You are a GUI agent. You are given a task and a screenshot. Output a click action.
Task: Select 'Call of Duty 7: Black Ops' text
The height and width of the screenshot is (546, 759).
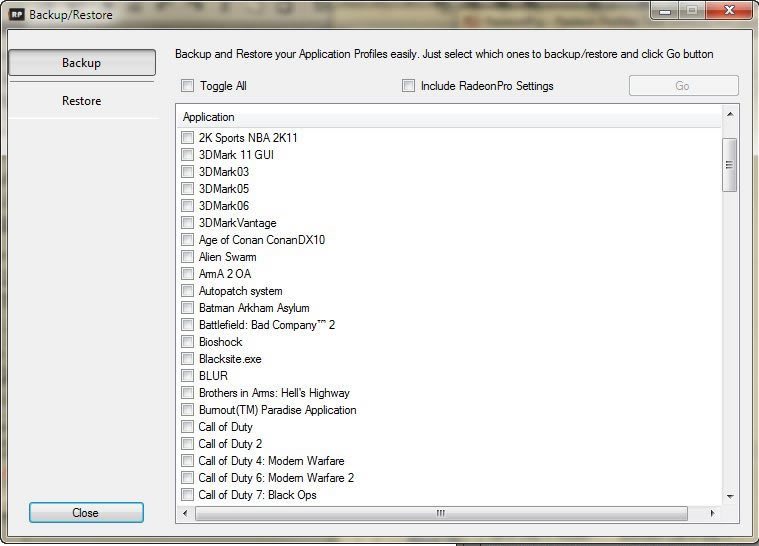[x=258, y=495]
